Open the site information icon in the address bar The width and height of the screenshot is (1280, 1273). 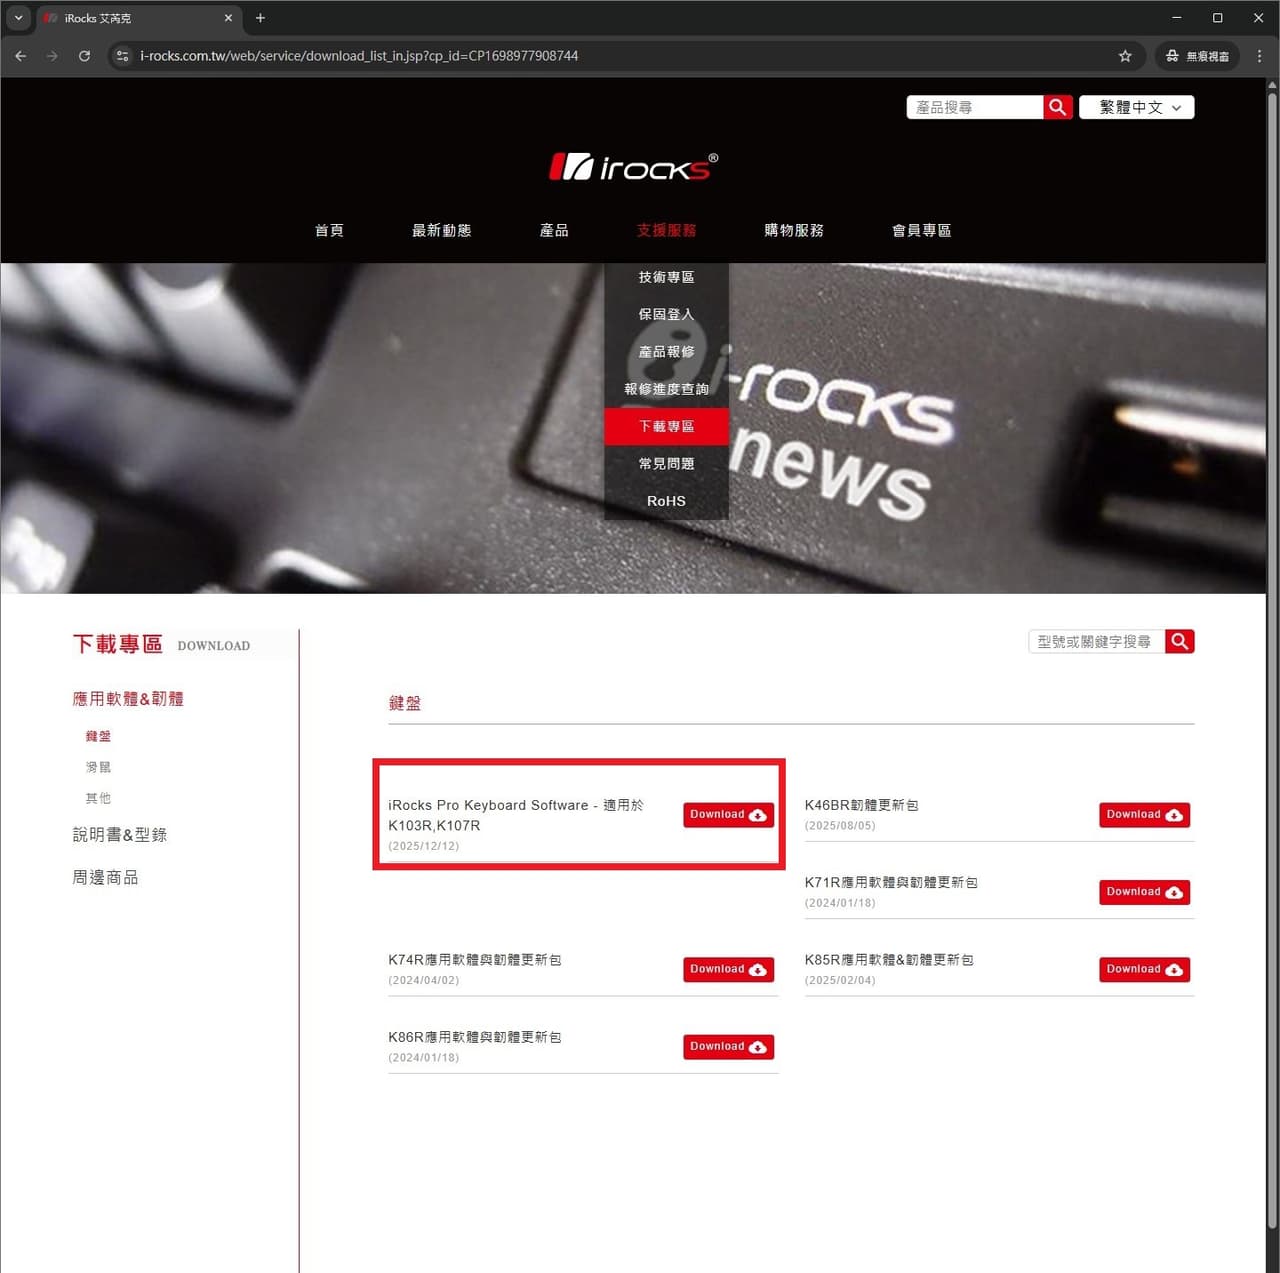[x=122, y=56]
